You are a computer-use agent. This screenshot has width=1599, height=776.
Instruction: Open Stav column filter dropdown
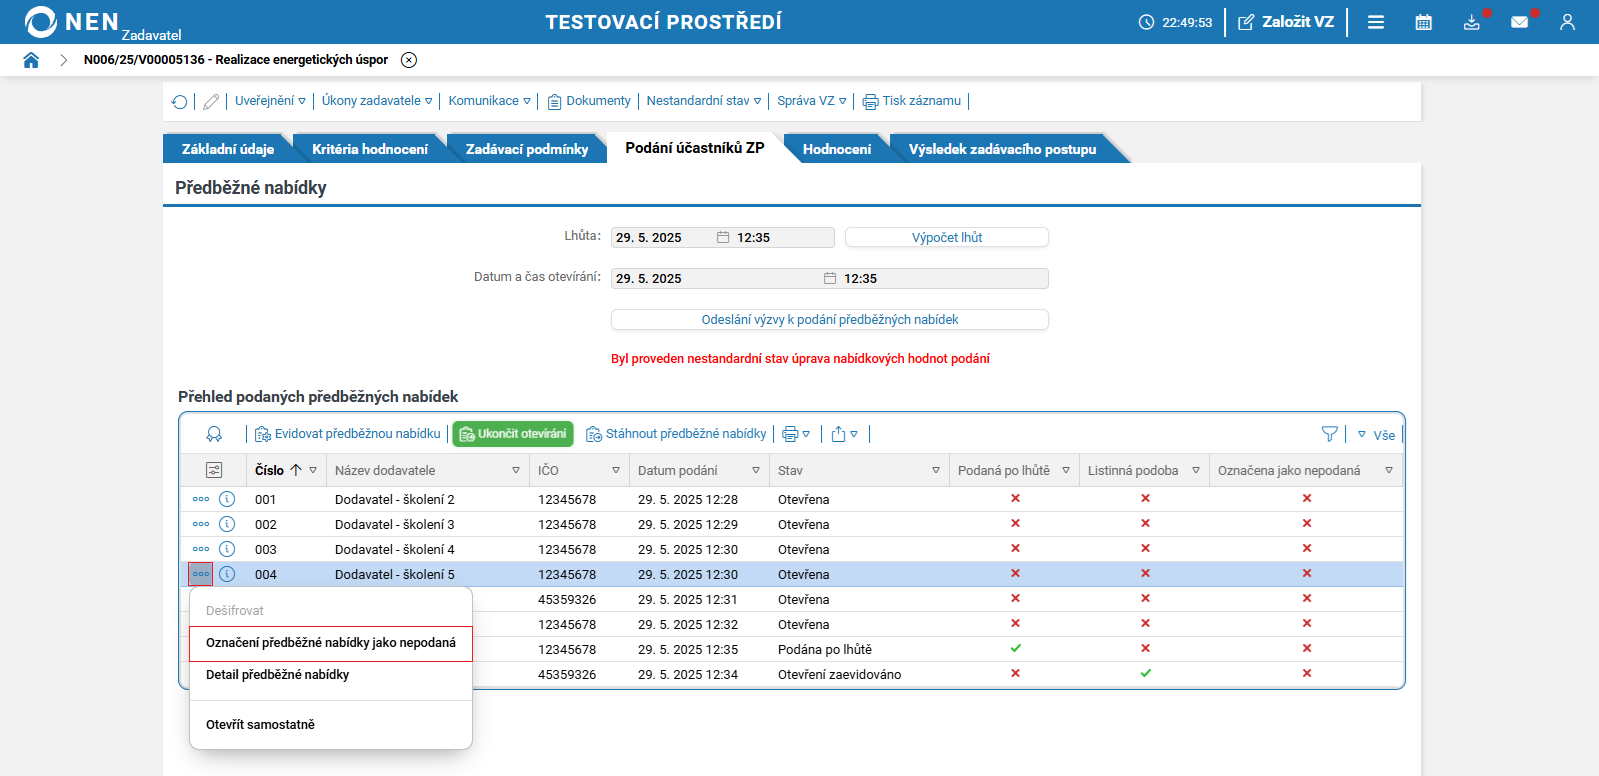tap(936, 470)
